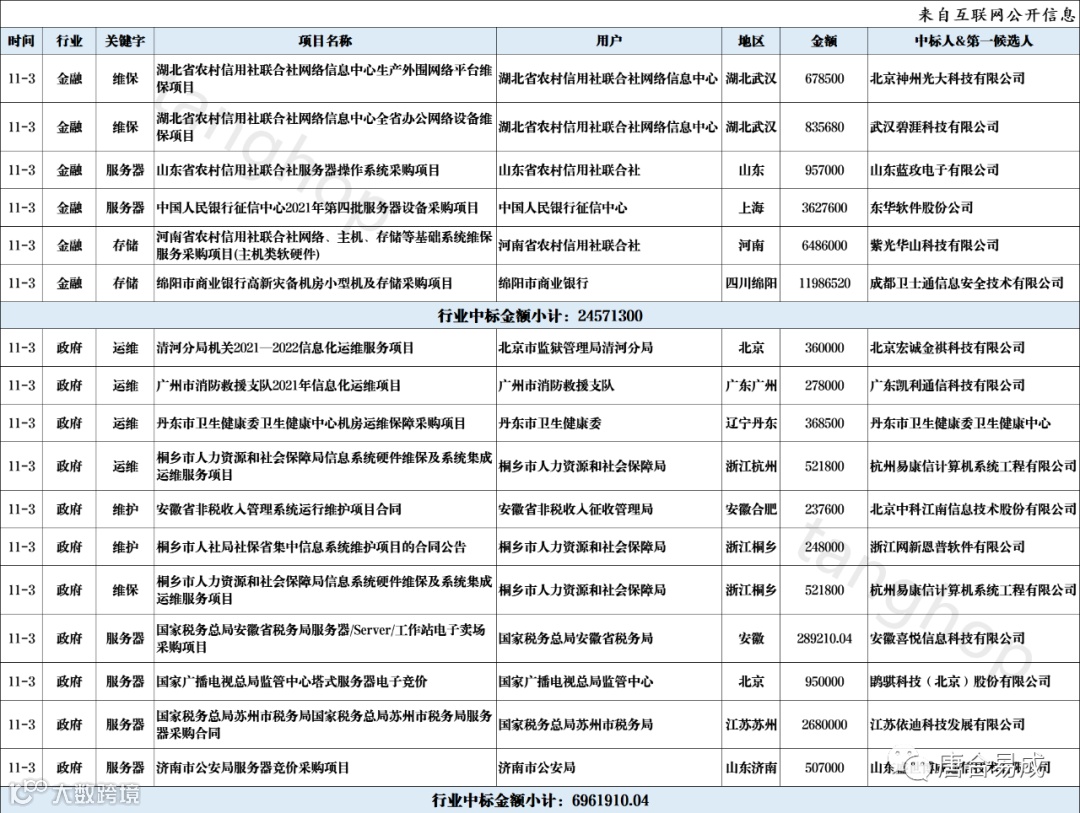Select winner 武汉碧涯科技有限公司

[x=934, y=127]
